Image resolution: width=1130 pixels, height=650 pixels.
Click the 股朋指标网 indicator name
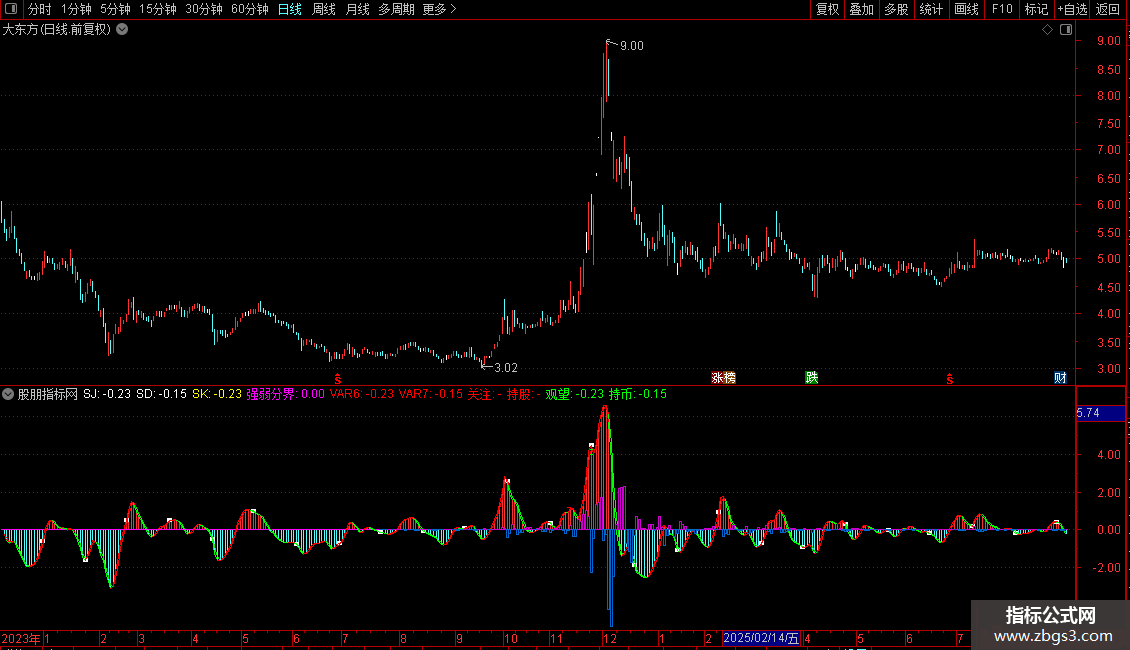point(48,394)
